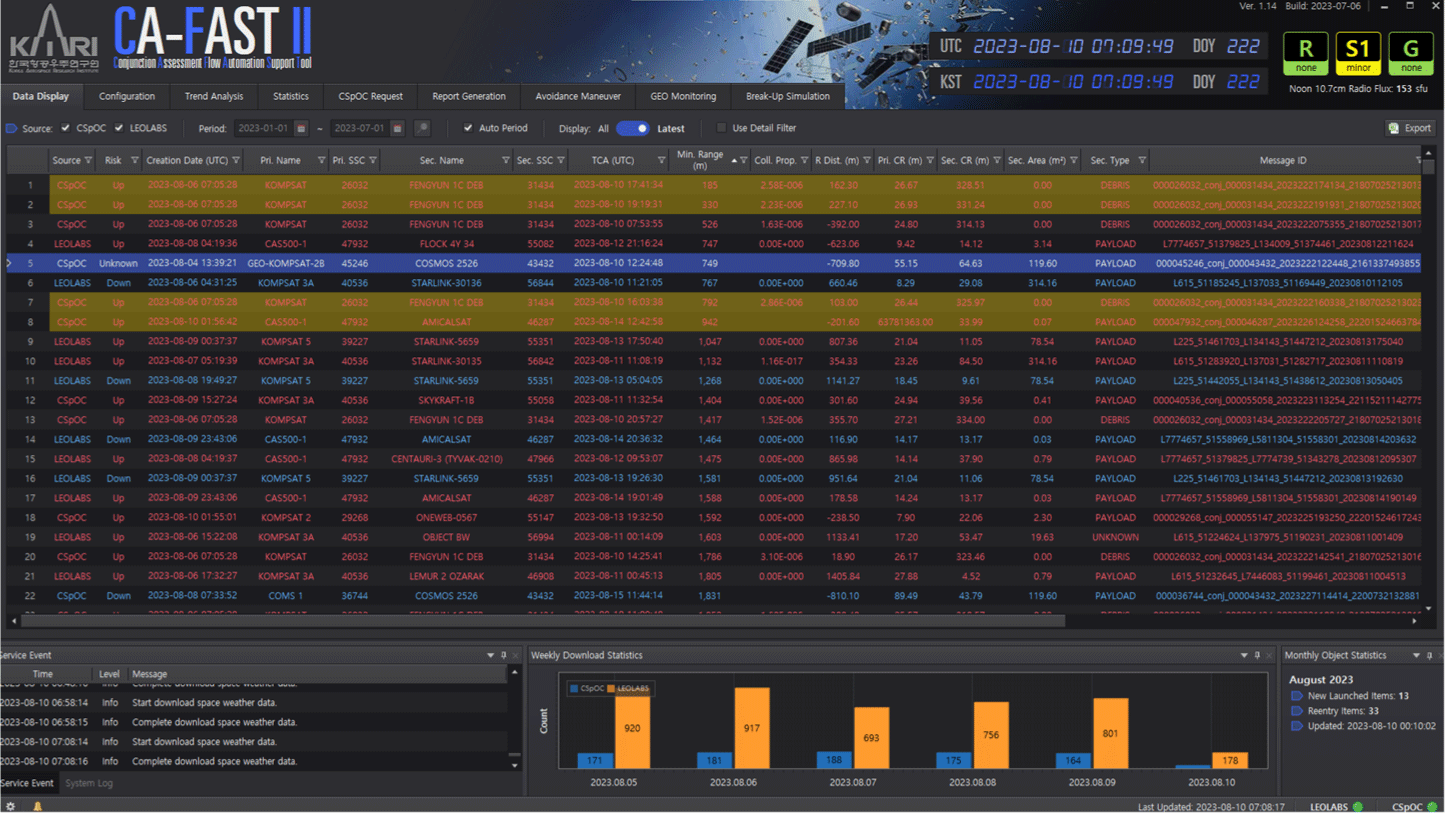This screenshot has height=813, width=1445.
Task: Click the table vertical scrollbar thumb
Action: (x=1430, y=167)
